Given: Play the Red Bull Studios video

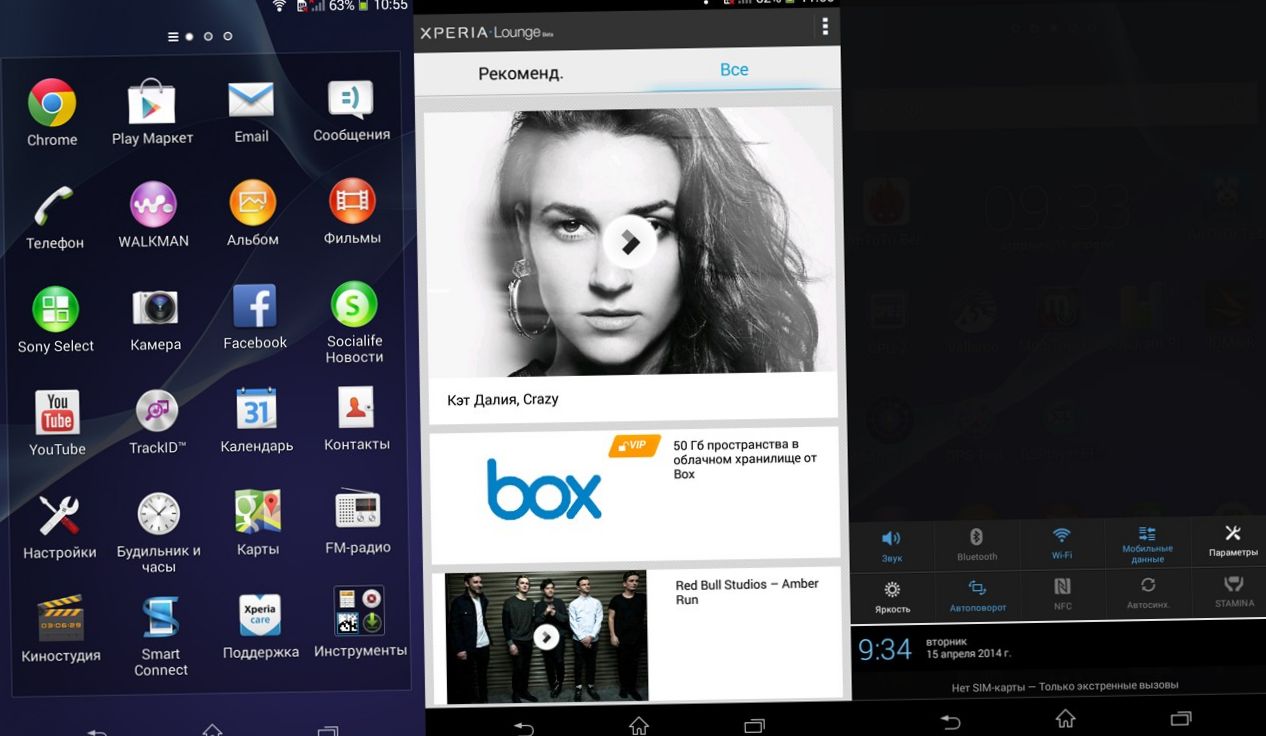Looking at the screenshot, I should [546, 636].
